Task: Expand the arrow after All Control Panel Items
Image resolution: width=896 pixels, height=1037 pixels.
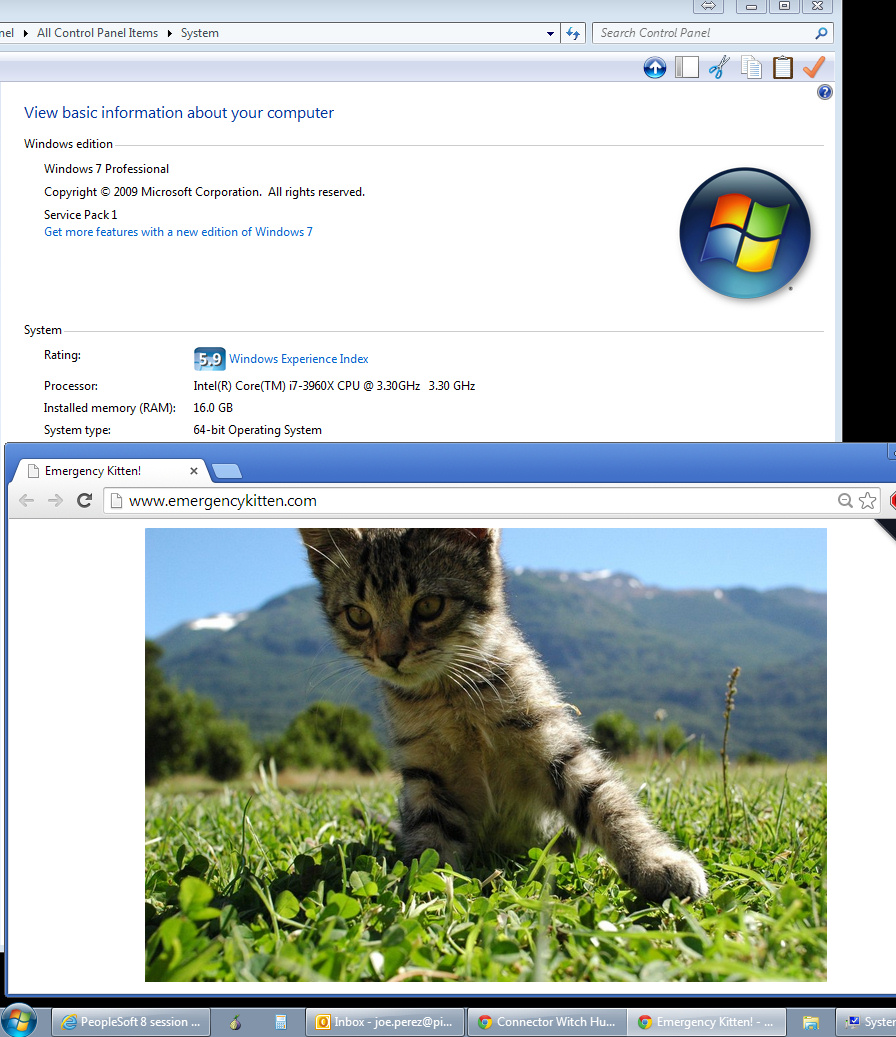Action: [x=169, y=33]
